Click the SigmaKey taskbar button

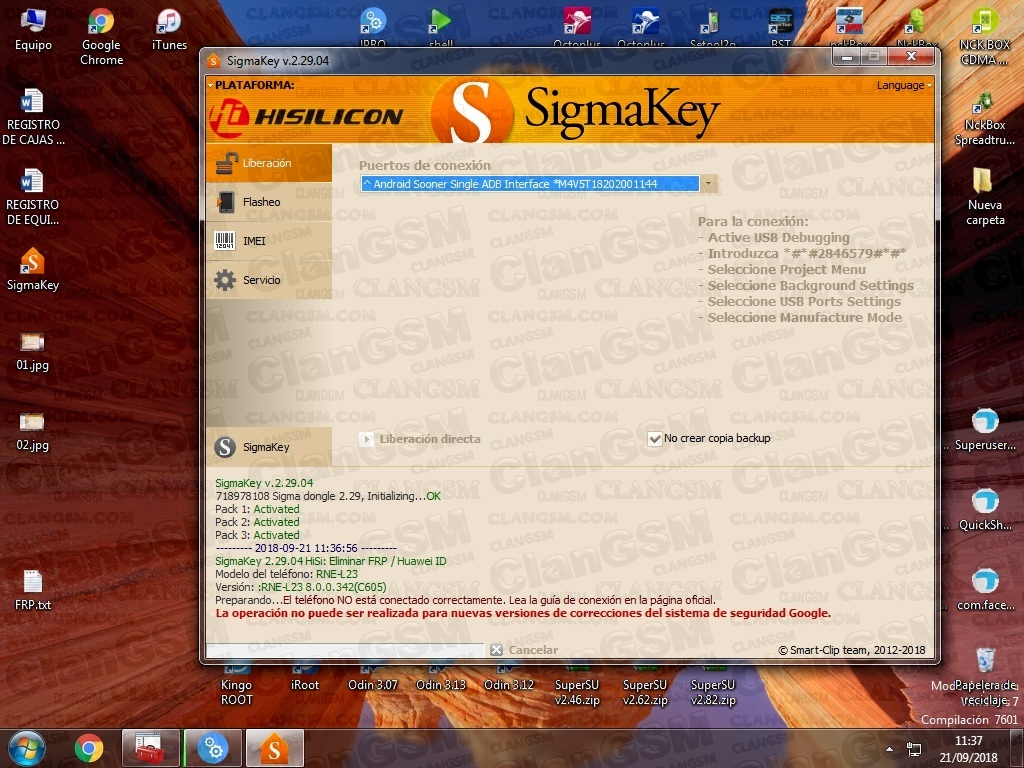(x=275, y=748)
